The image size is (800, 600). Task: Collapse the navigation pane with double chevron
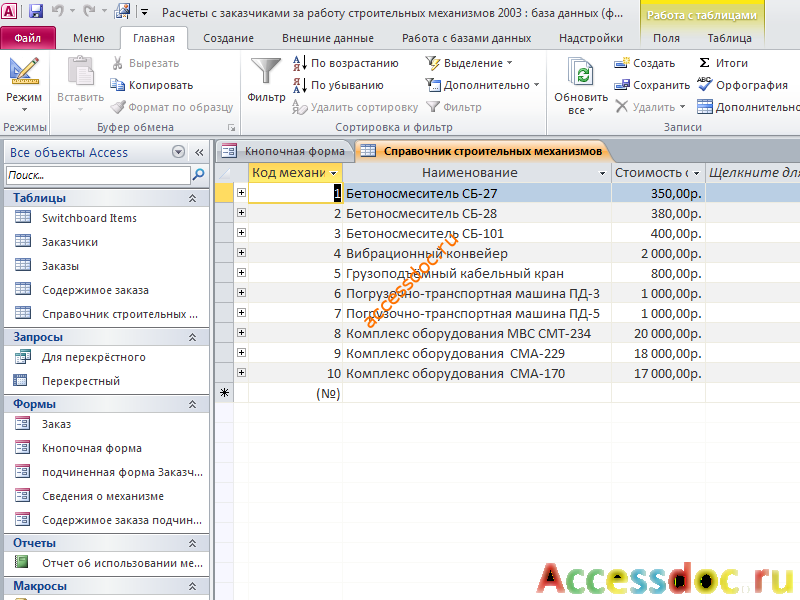point(199,152)
